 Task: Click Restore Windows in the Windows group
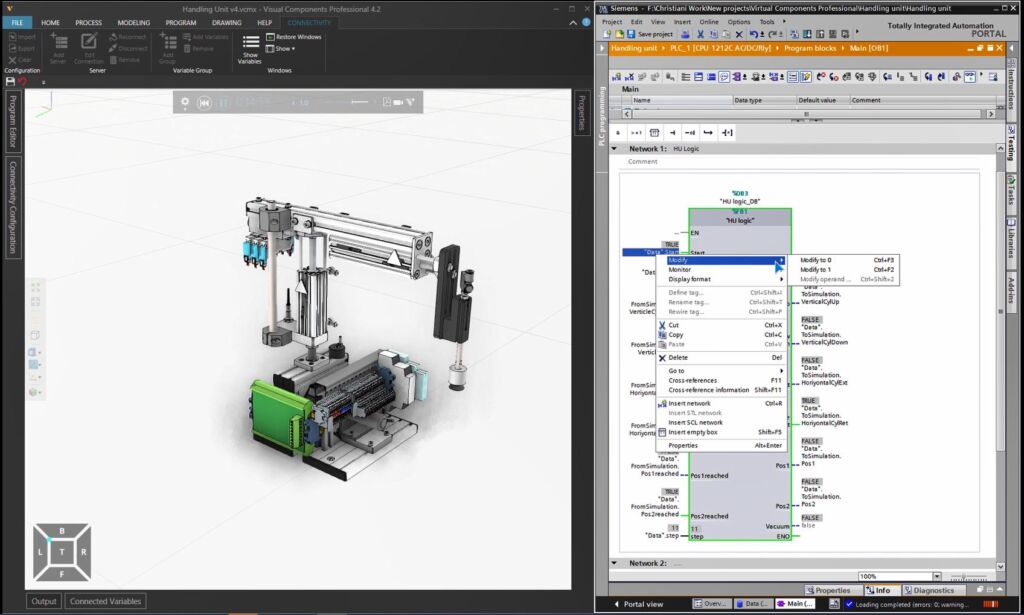[x=293, y=37]
